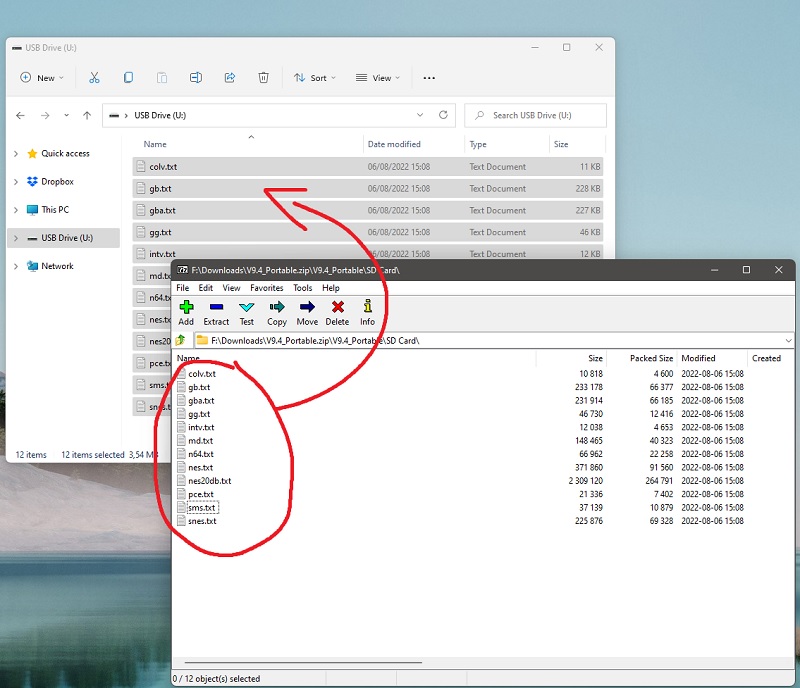The height and width of the screenshot is (688, 800).
Task: Sort Explorer by Date modified column
Action: click(394, 144)
